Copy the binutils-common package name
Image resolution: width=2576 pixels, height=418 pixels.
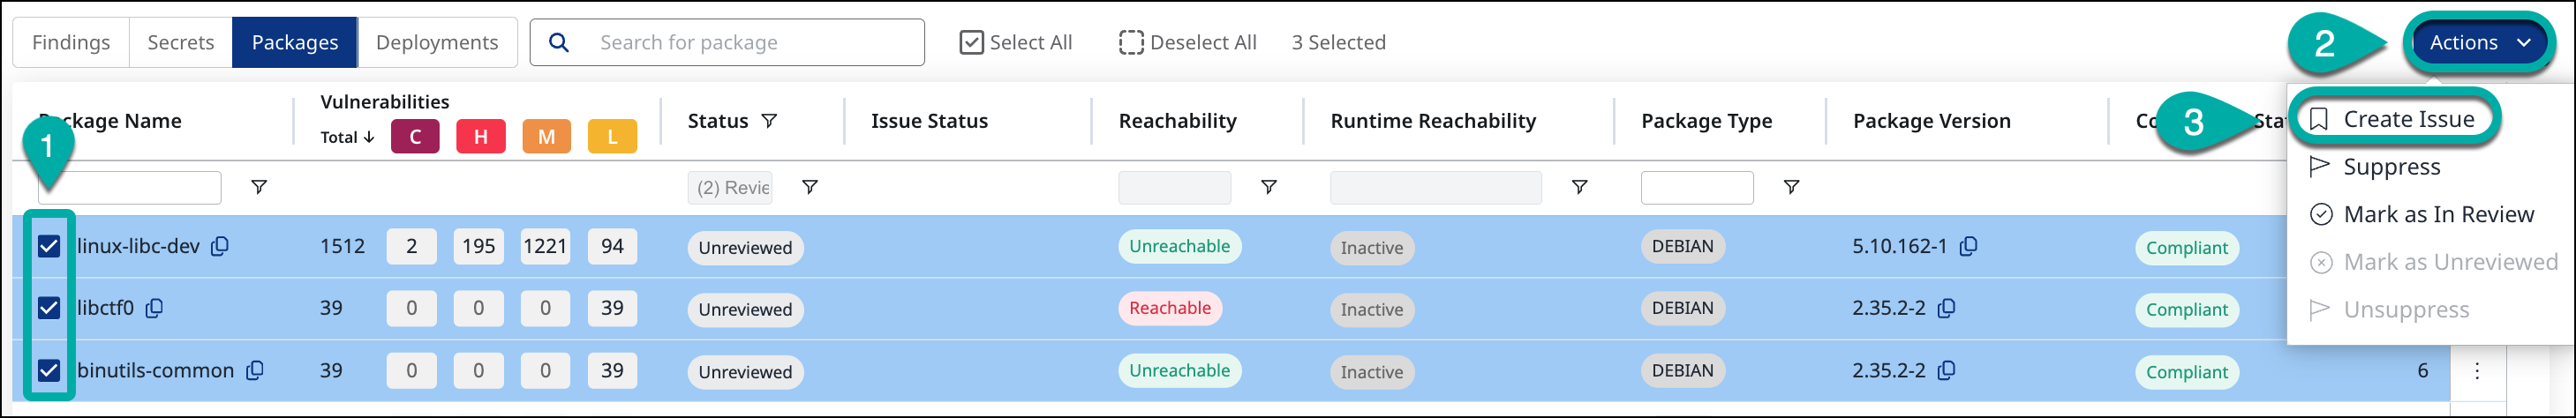pyautogui.click(x=255, y=370)
